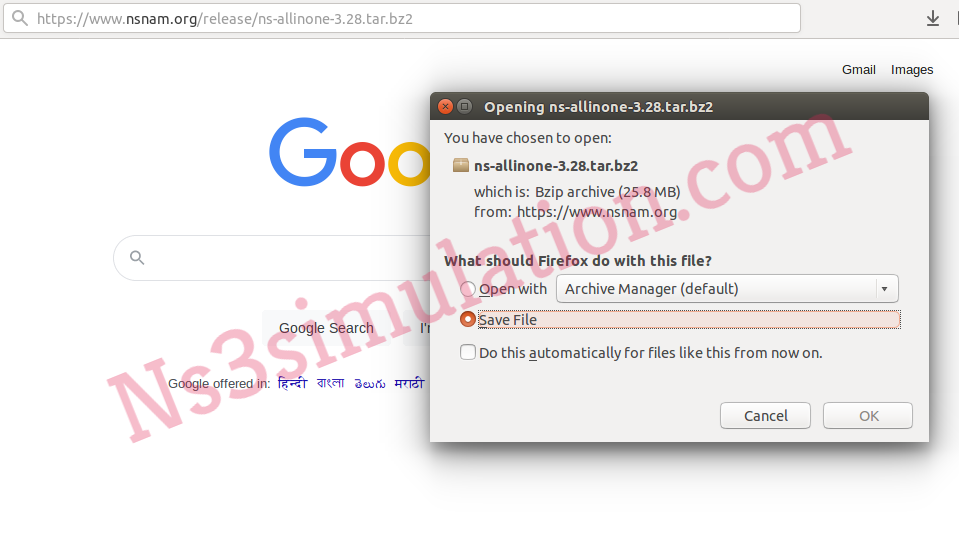Click the search icon inside Google search box
Image resolution: width=959 pixels, height=539 pixels.
point(137,258)
